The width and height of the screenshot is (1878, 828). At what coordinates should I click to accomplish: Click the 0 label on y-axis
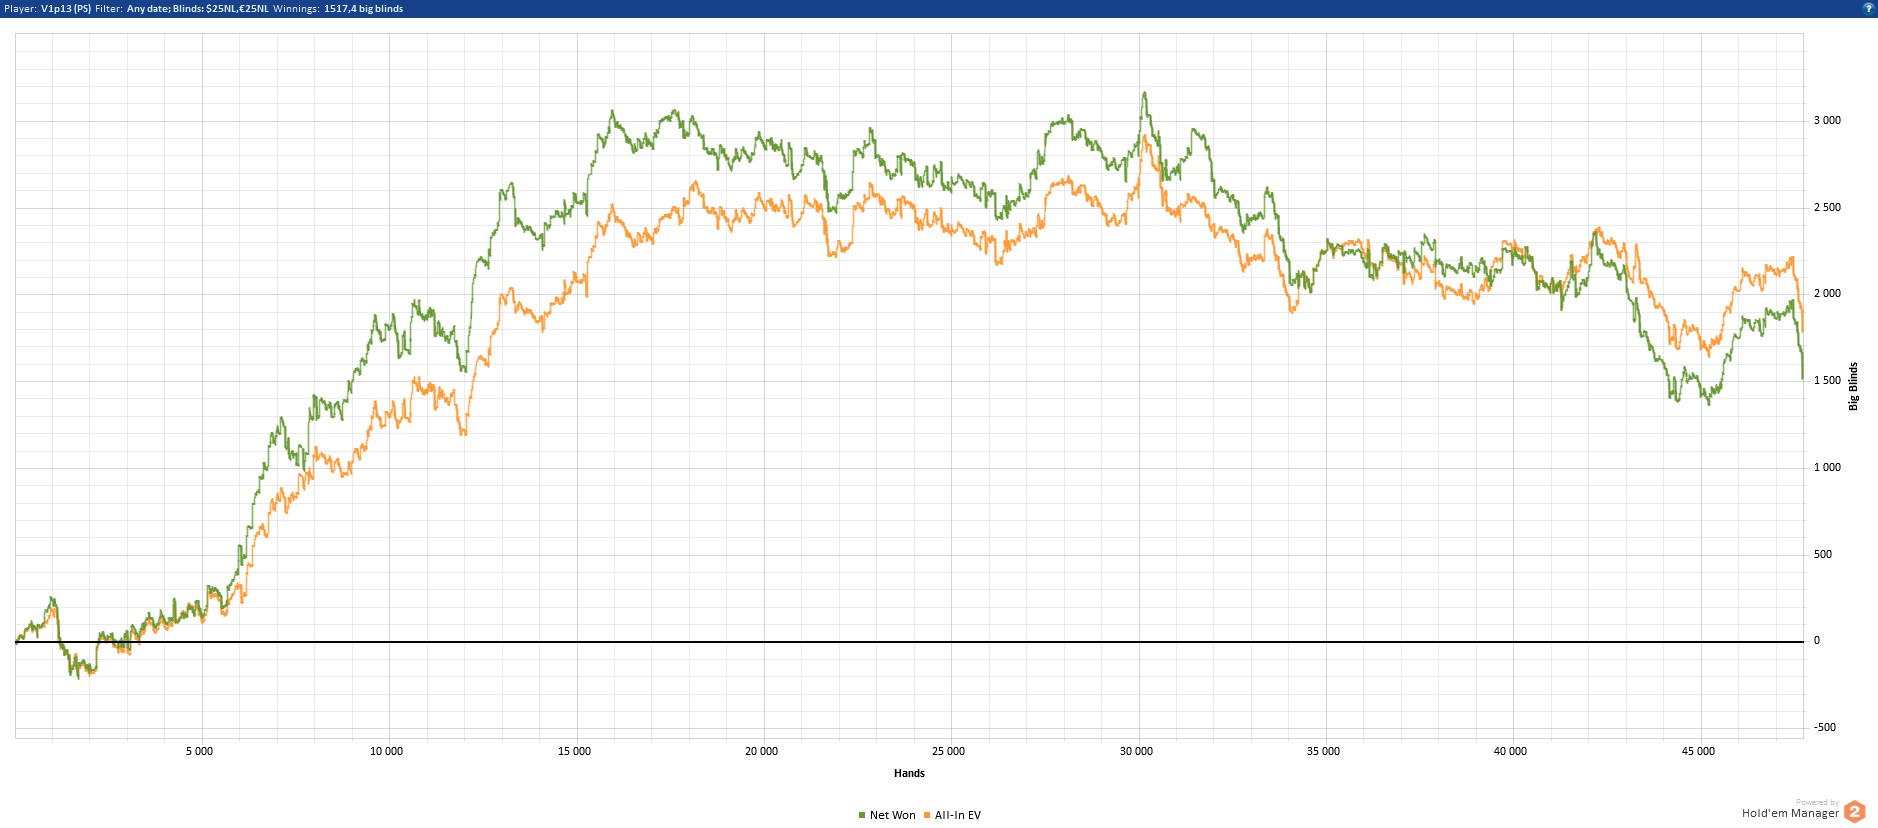pyautogui.click(x=1817, y=641)
